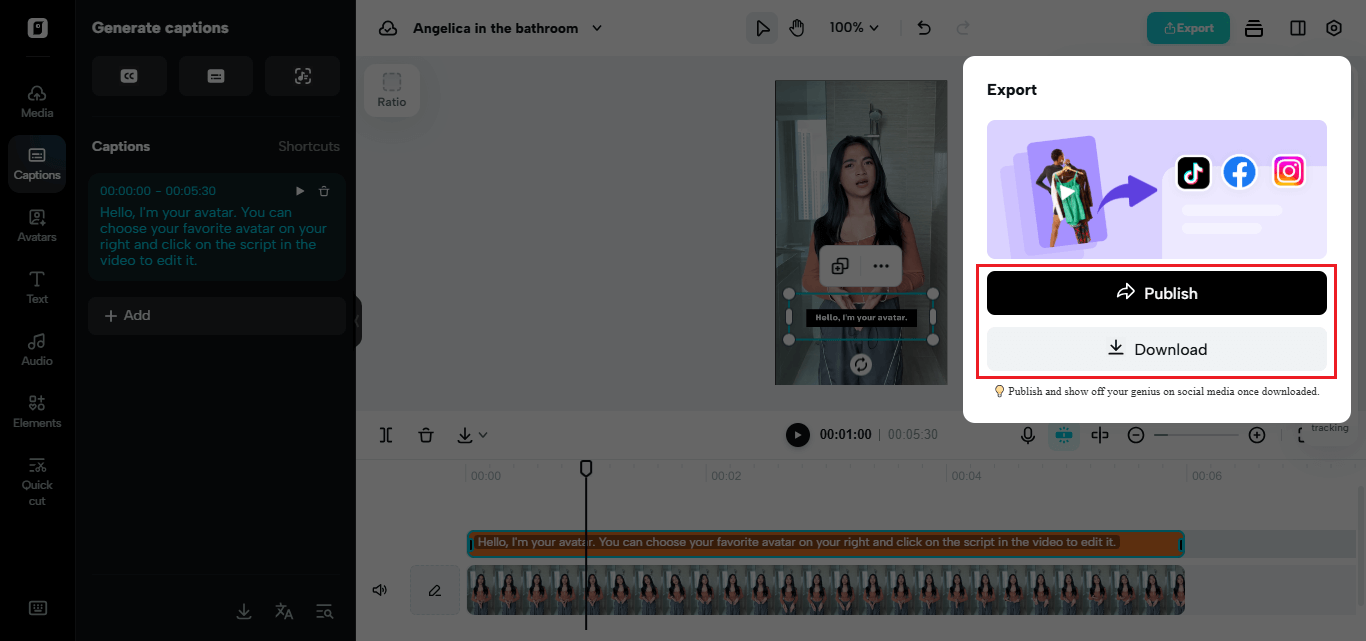
Task: Play the timeline preview
Action: pyautogui.click(x=797, y=435)
